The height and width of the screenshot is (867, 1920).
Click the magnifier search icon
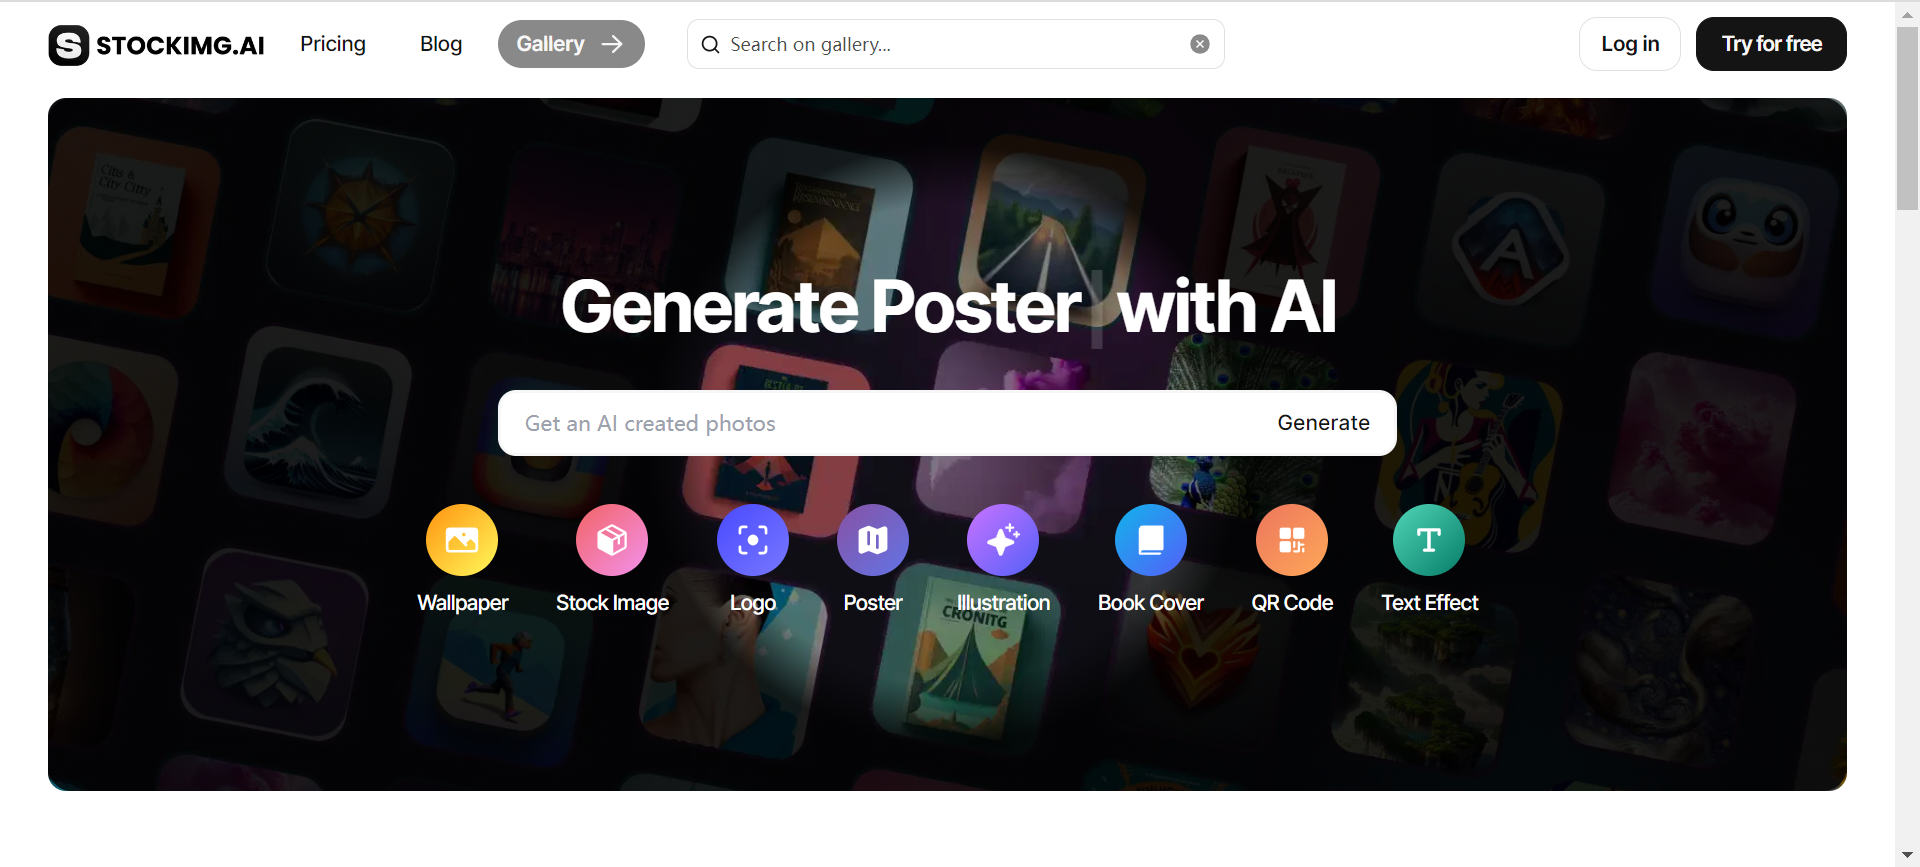pos(710,45)
